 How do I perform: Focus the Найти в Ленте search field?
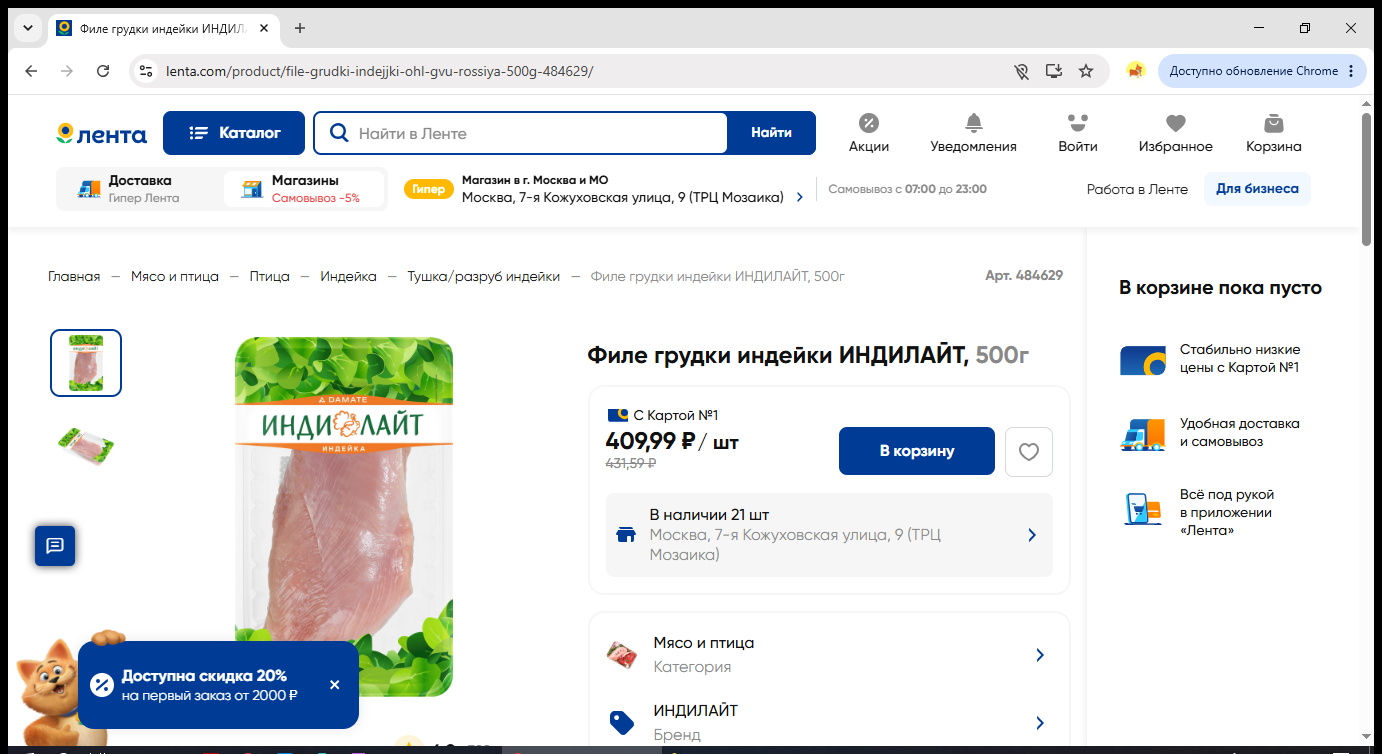point(521,133)
